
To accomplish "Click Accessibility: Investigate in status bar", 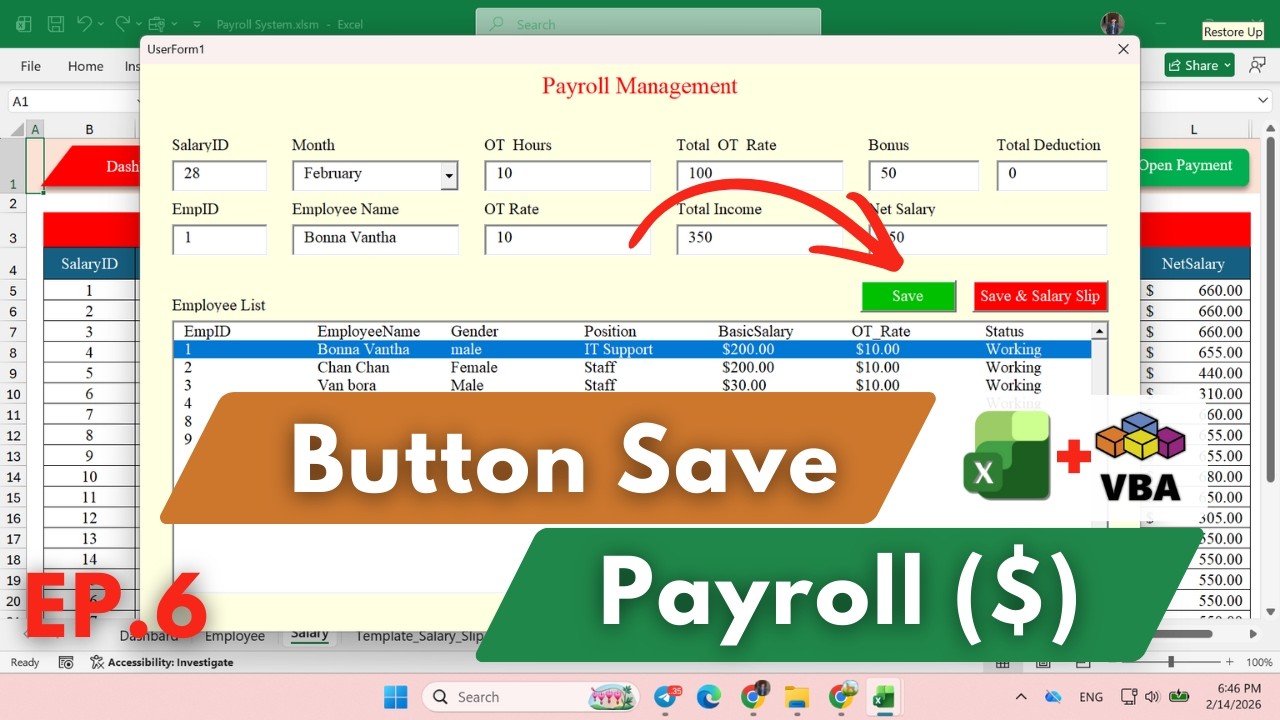I will (162, 662).
